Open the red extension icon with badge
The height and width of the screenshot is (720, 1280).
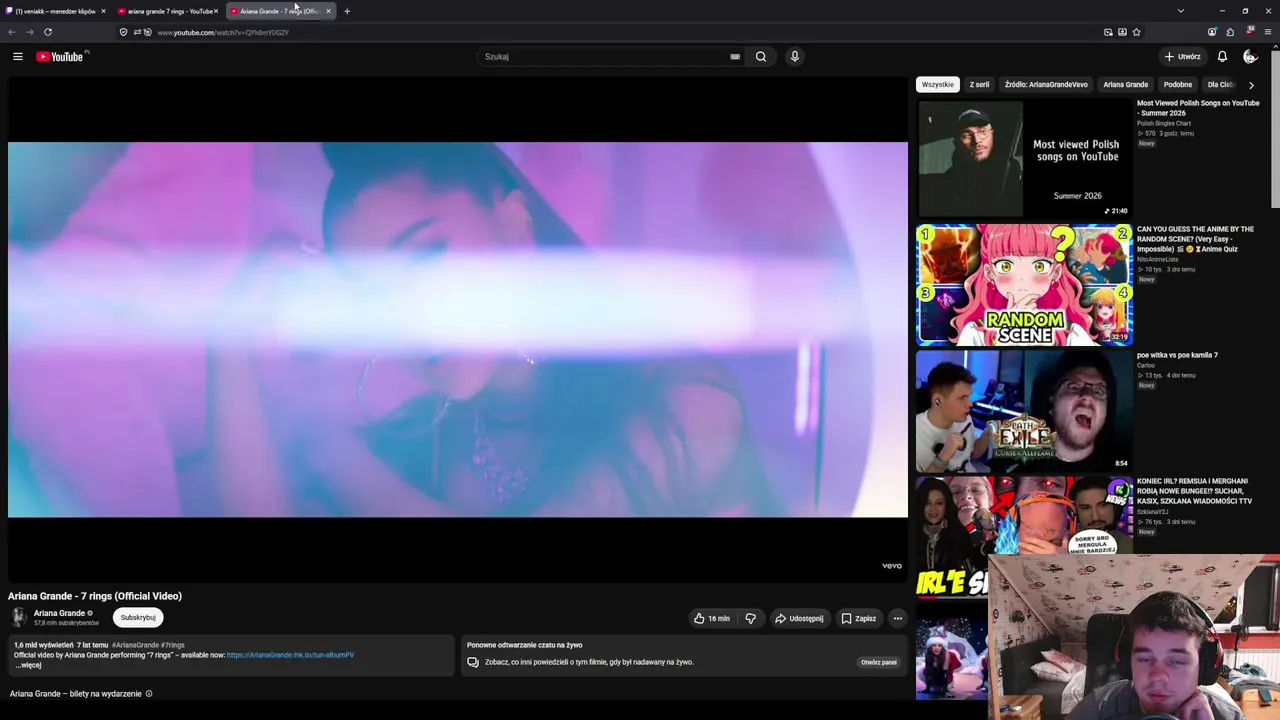click(x=1249, y=32)
